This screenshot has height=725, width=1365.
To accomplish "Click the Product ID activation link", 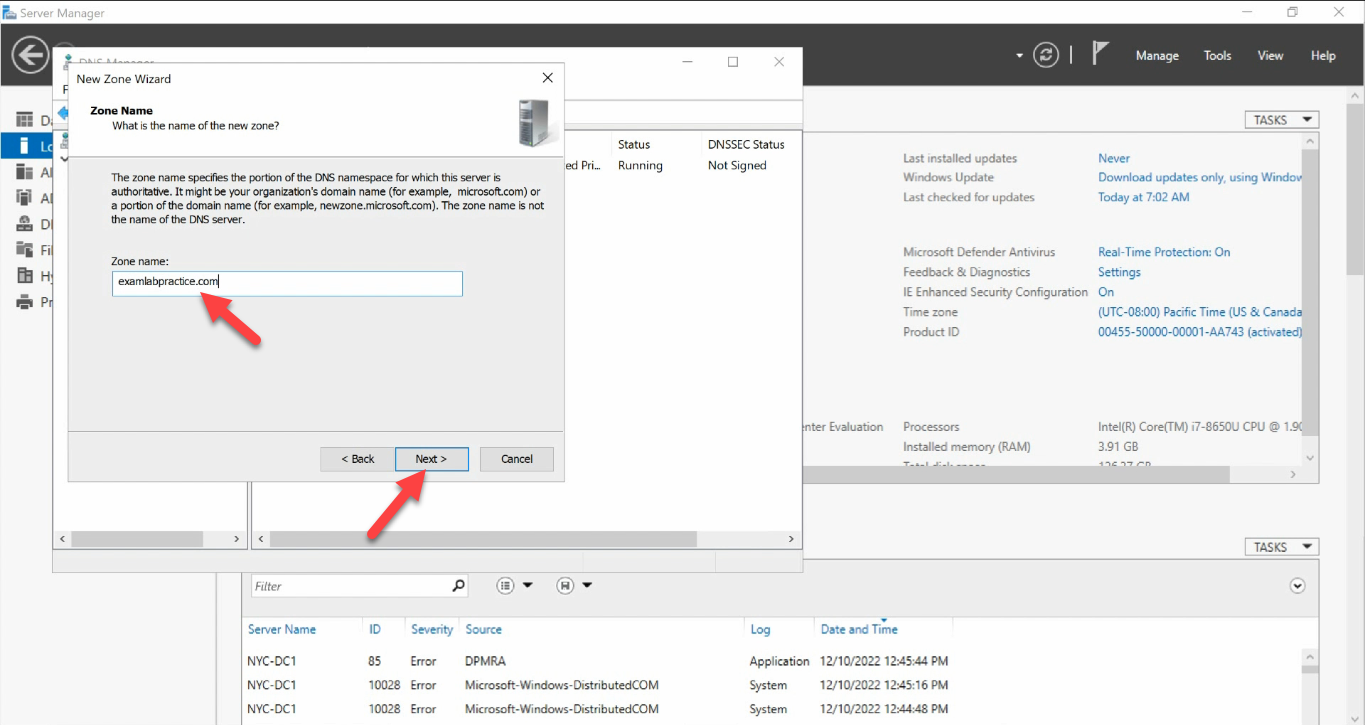I will coord(1200,332).
